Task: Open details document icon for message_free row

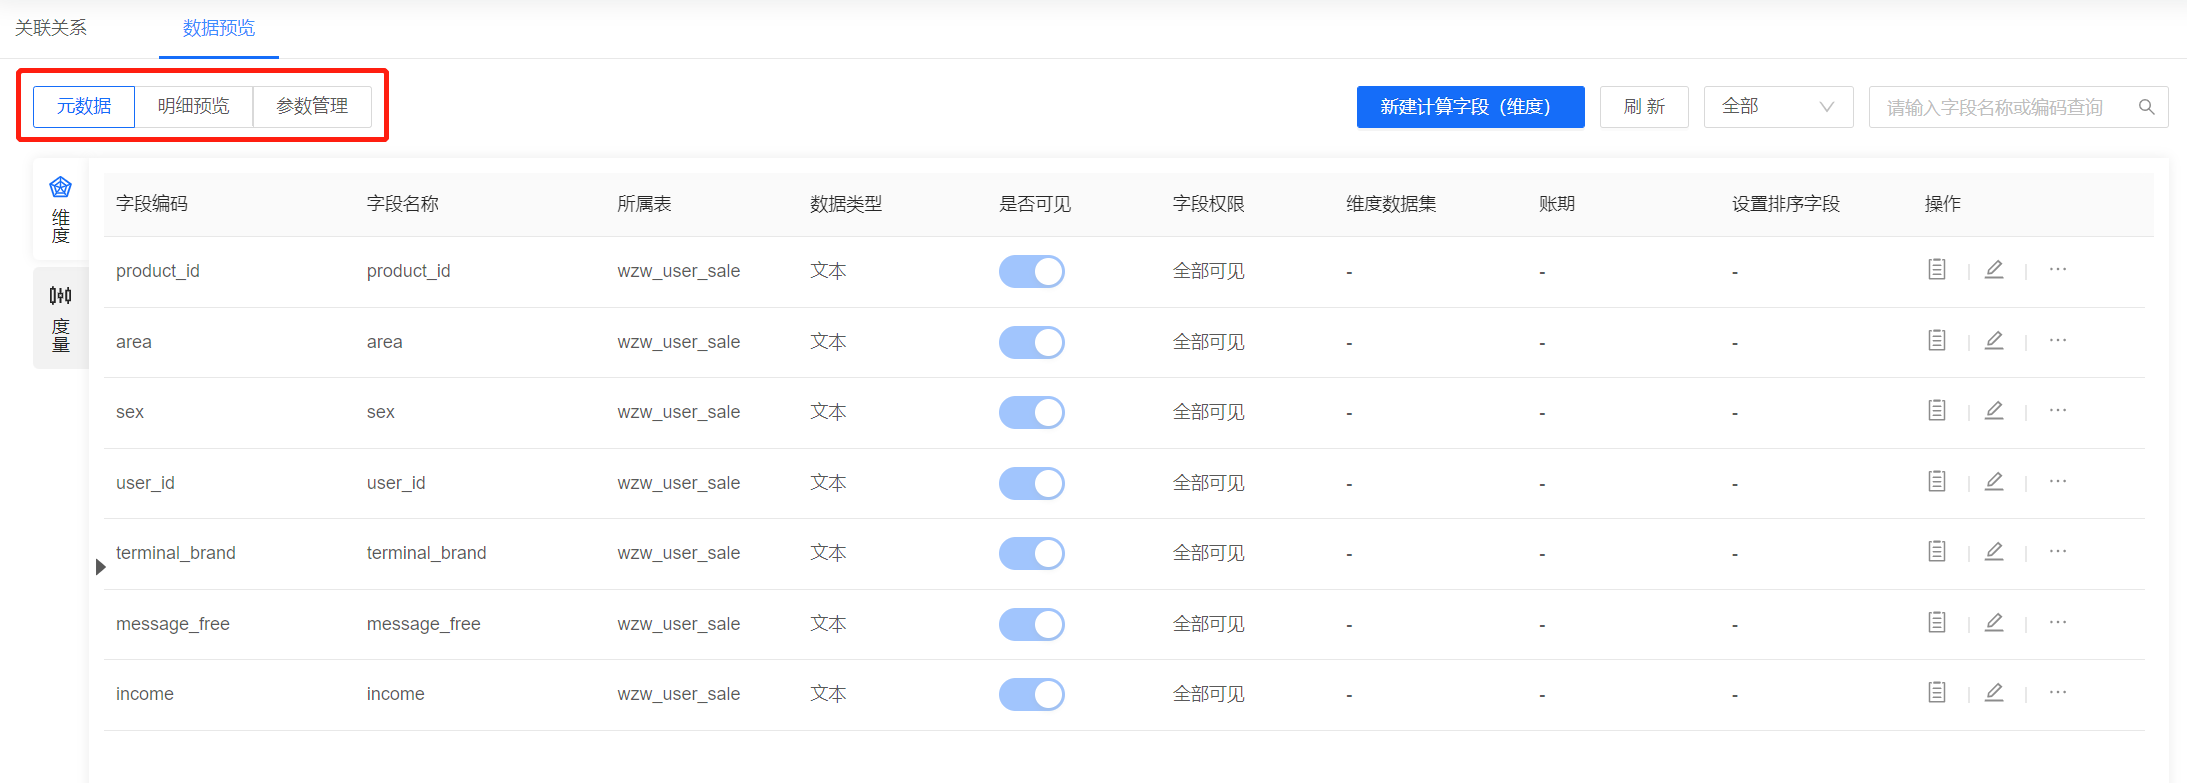Action: 1937,622
